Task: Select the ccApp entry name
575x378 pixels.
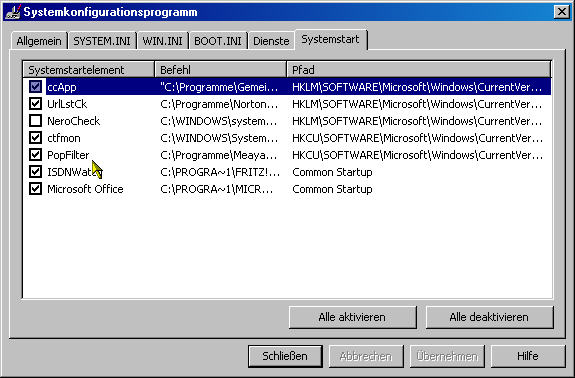Action: point(62,87)
